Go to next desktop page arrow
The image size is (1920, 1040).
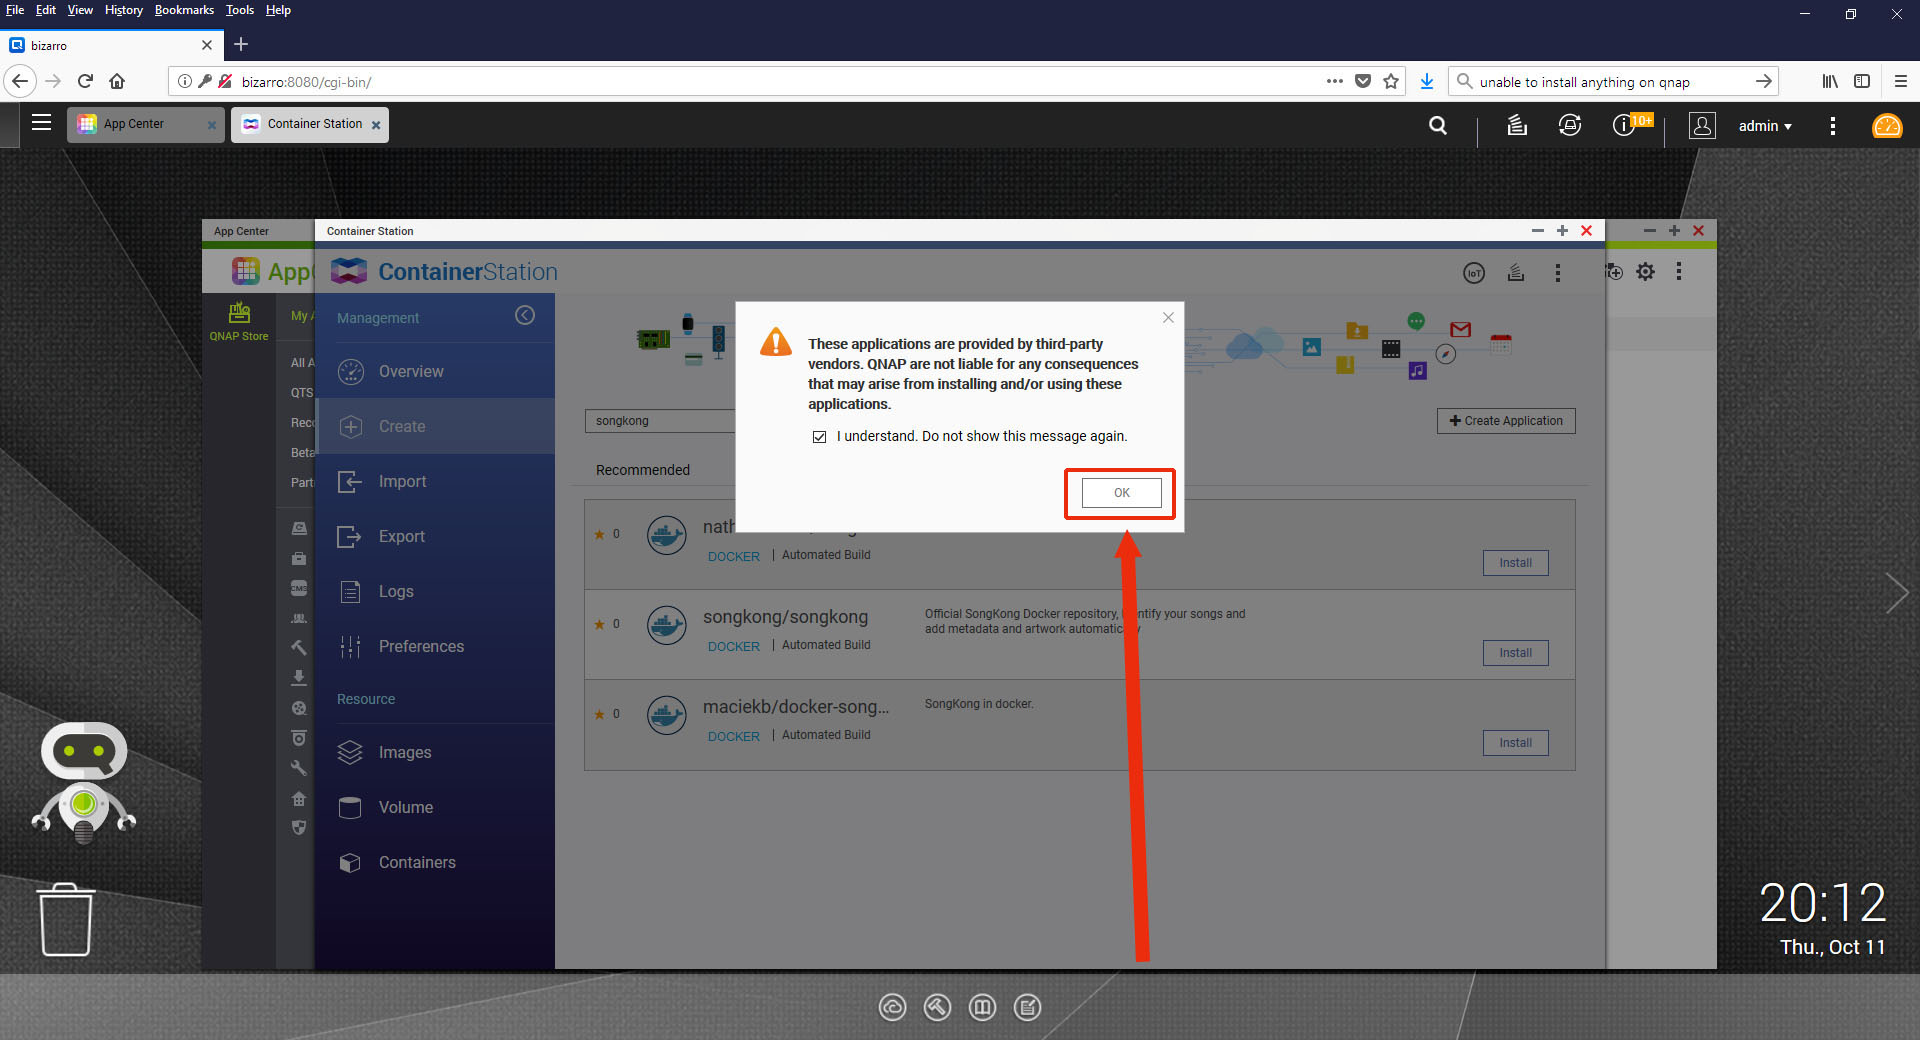1896,593
